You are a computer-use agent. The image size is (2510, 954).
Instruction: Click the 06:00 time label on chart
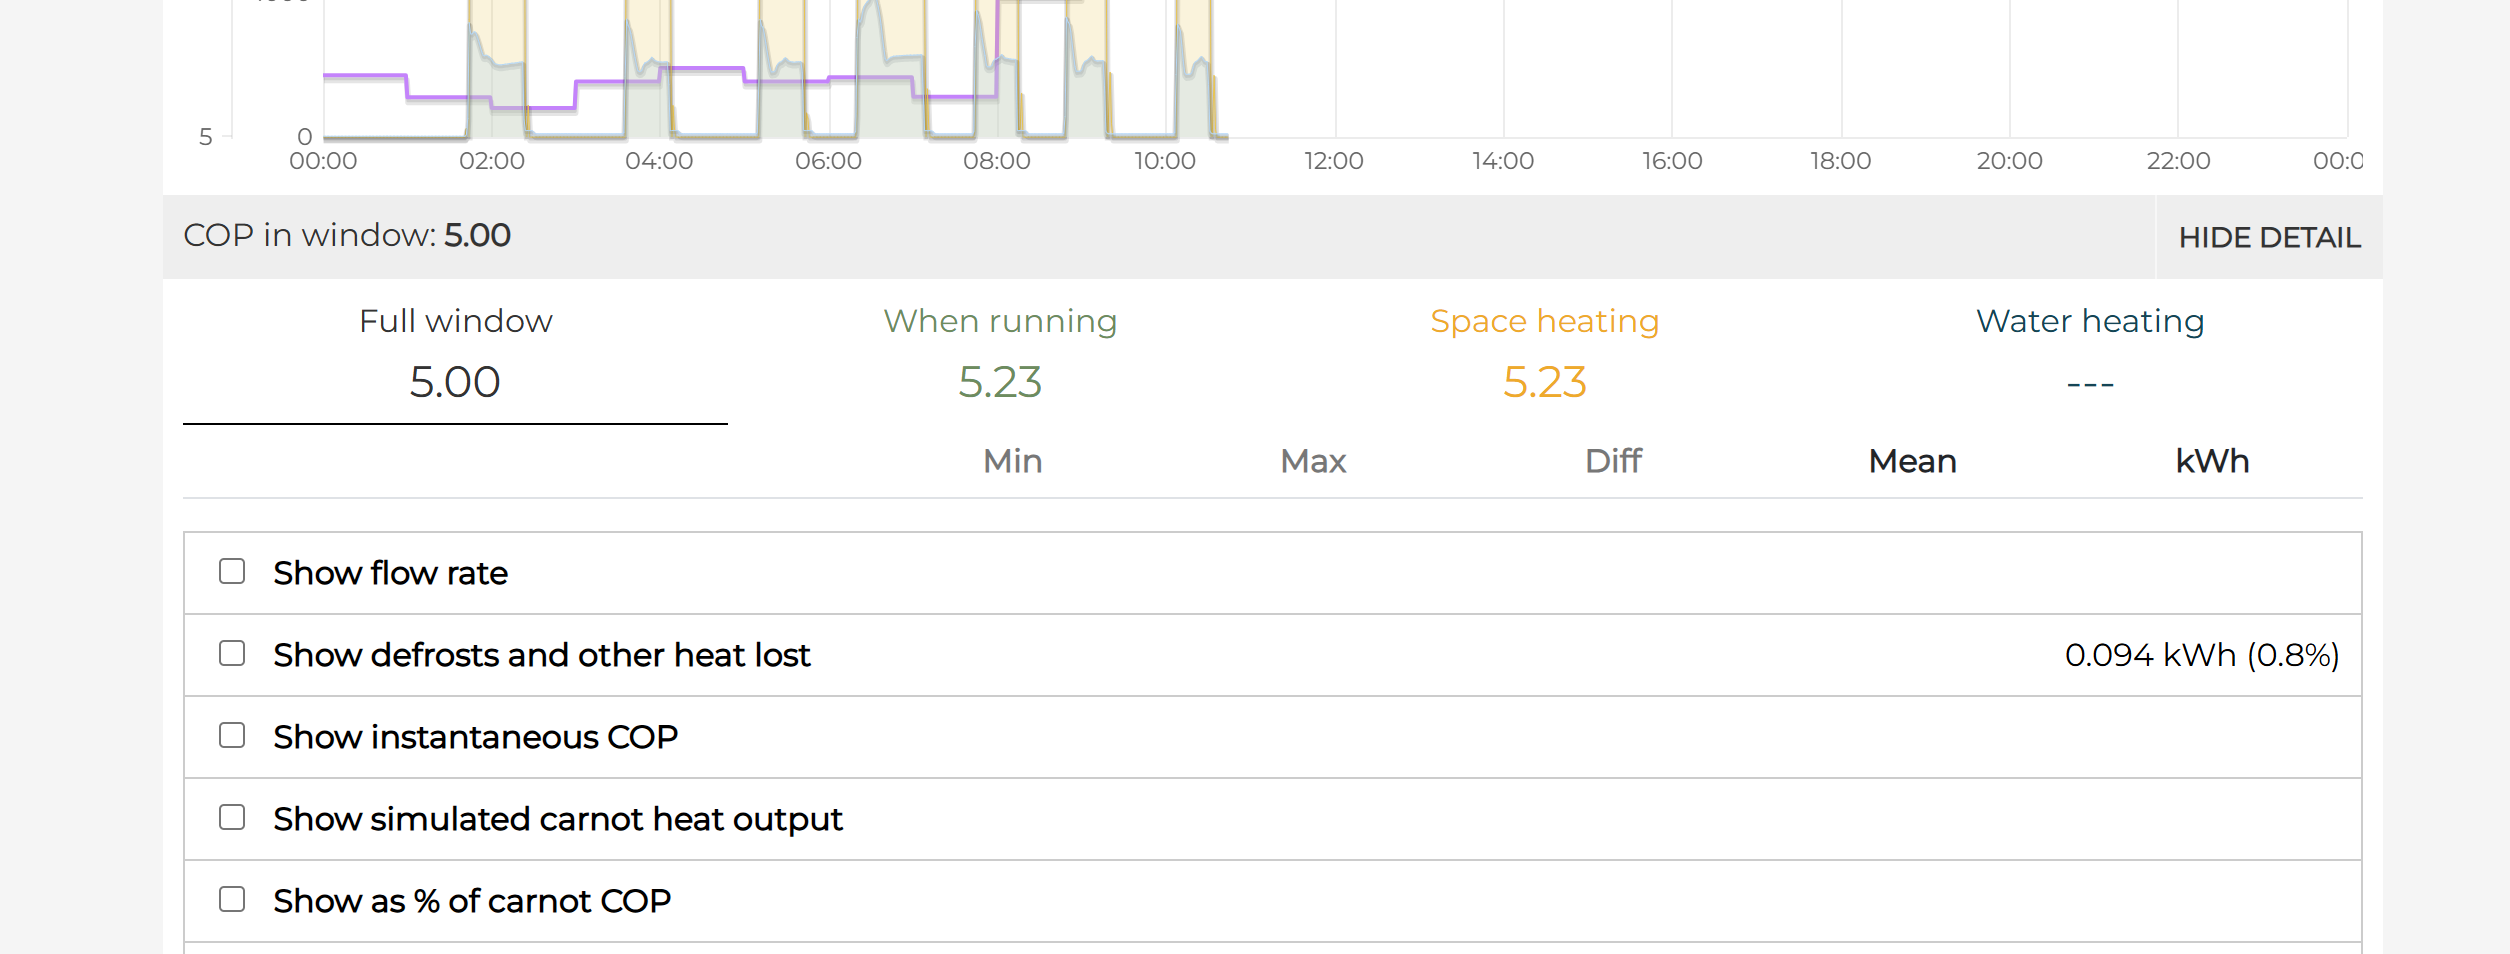(x=828, y=161)
